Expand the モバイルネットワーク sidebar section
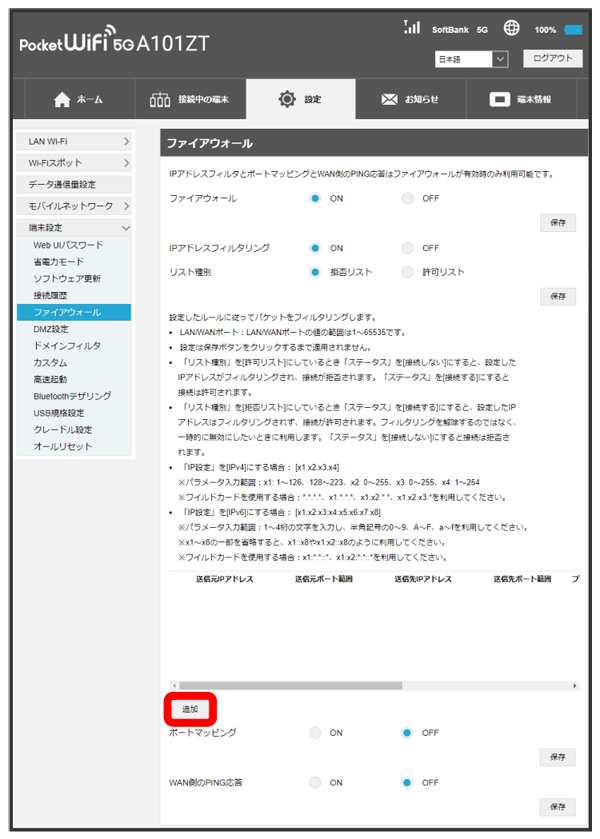 [x=75, y=206]
